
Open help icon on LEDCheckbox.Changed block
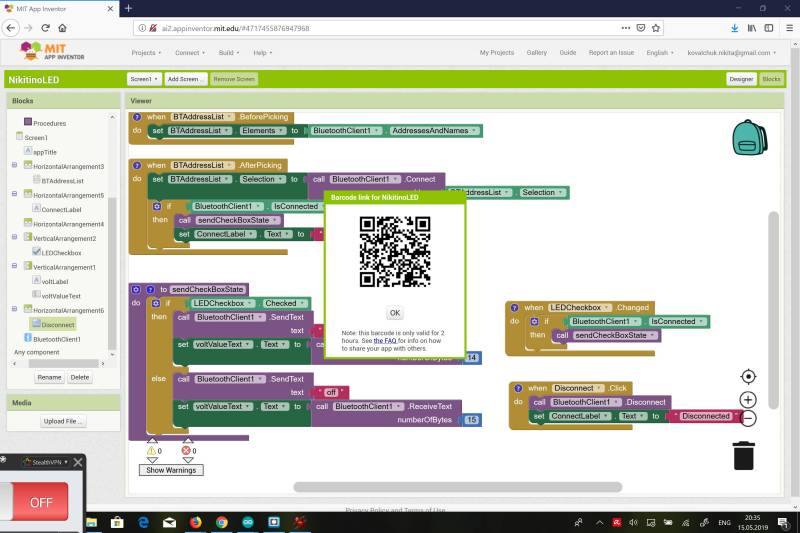click(x=514, y=308)
